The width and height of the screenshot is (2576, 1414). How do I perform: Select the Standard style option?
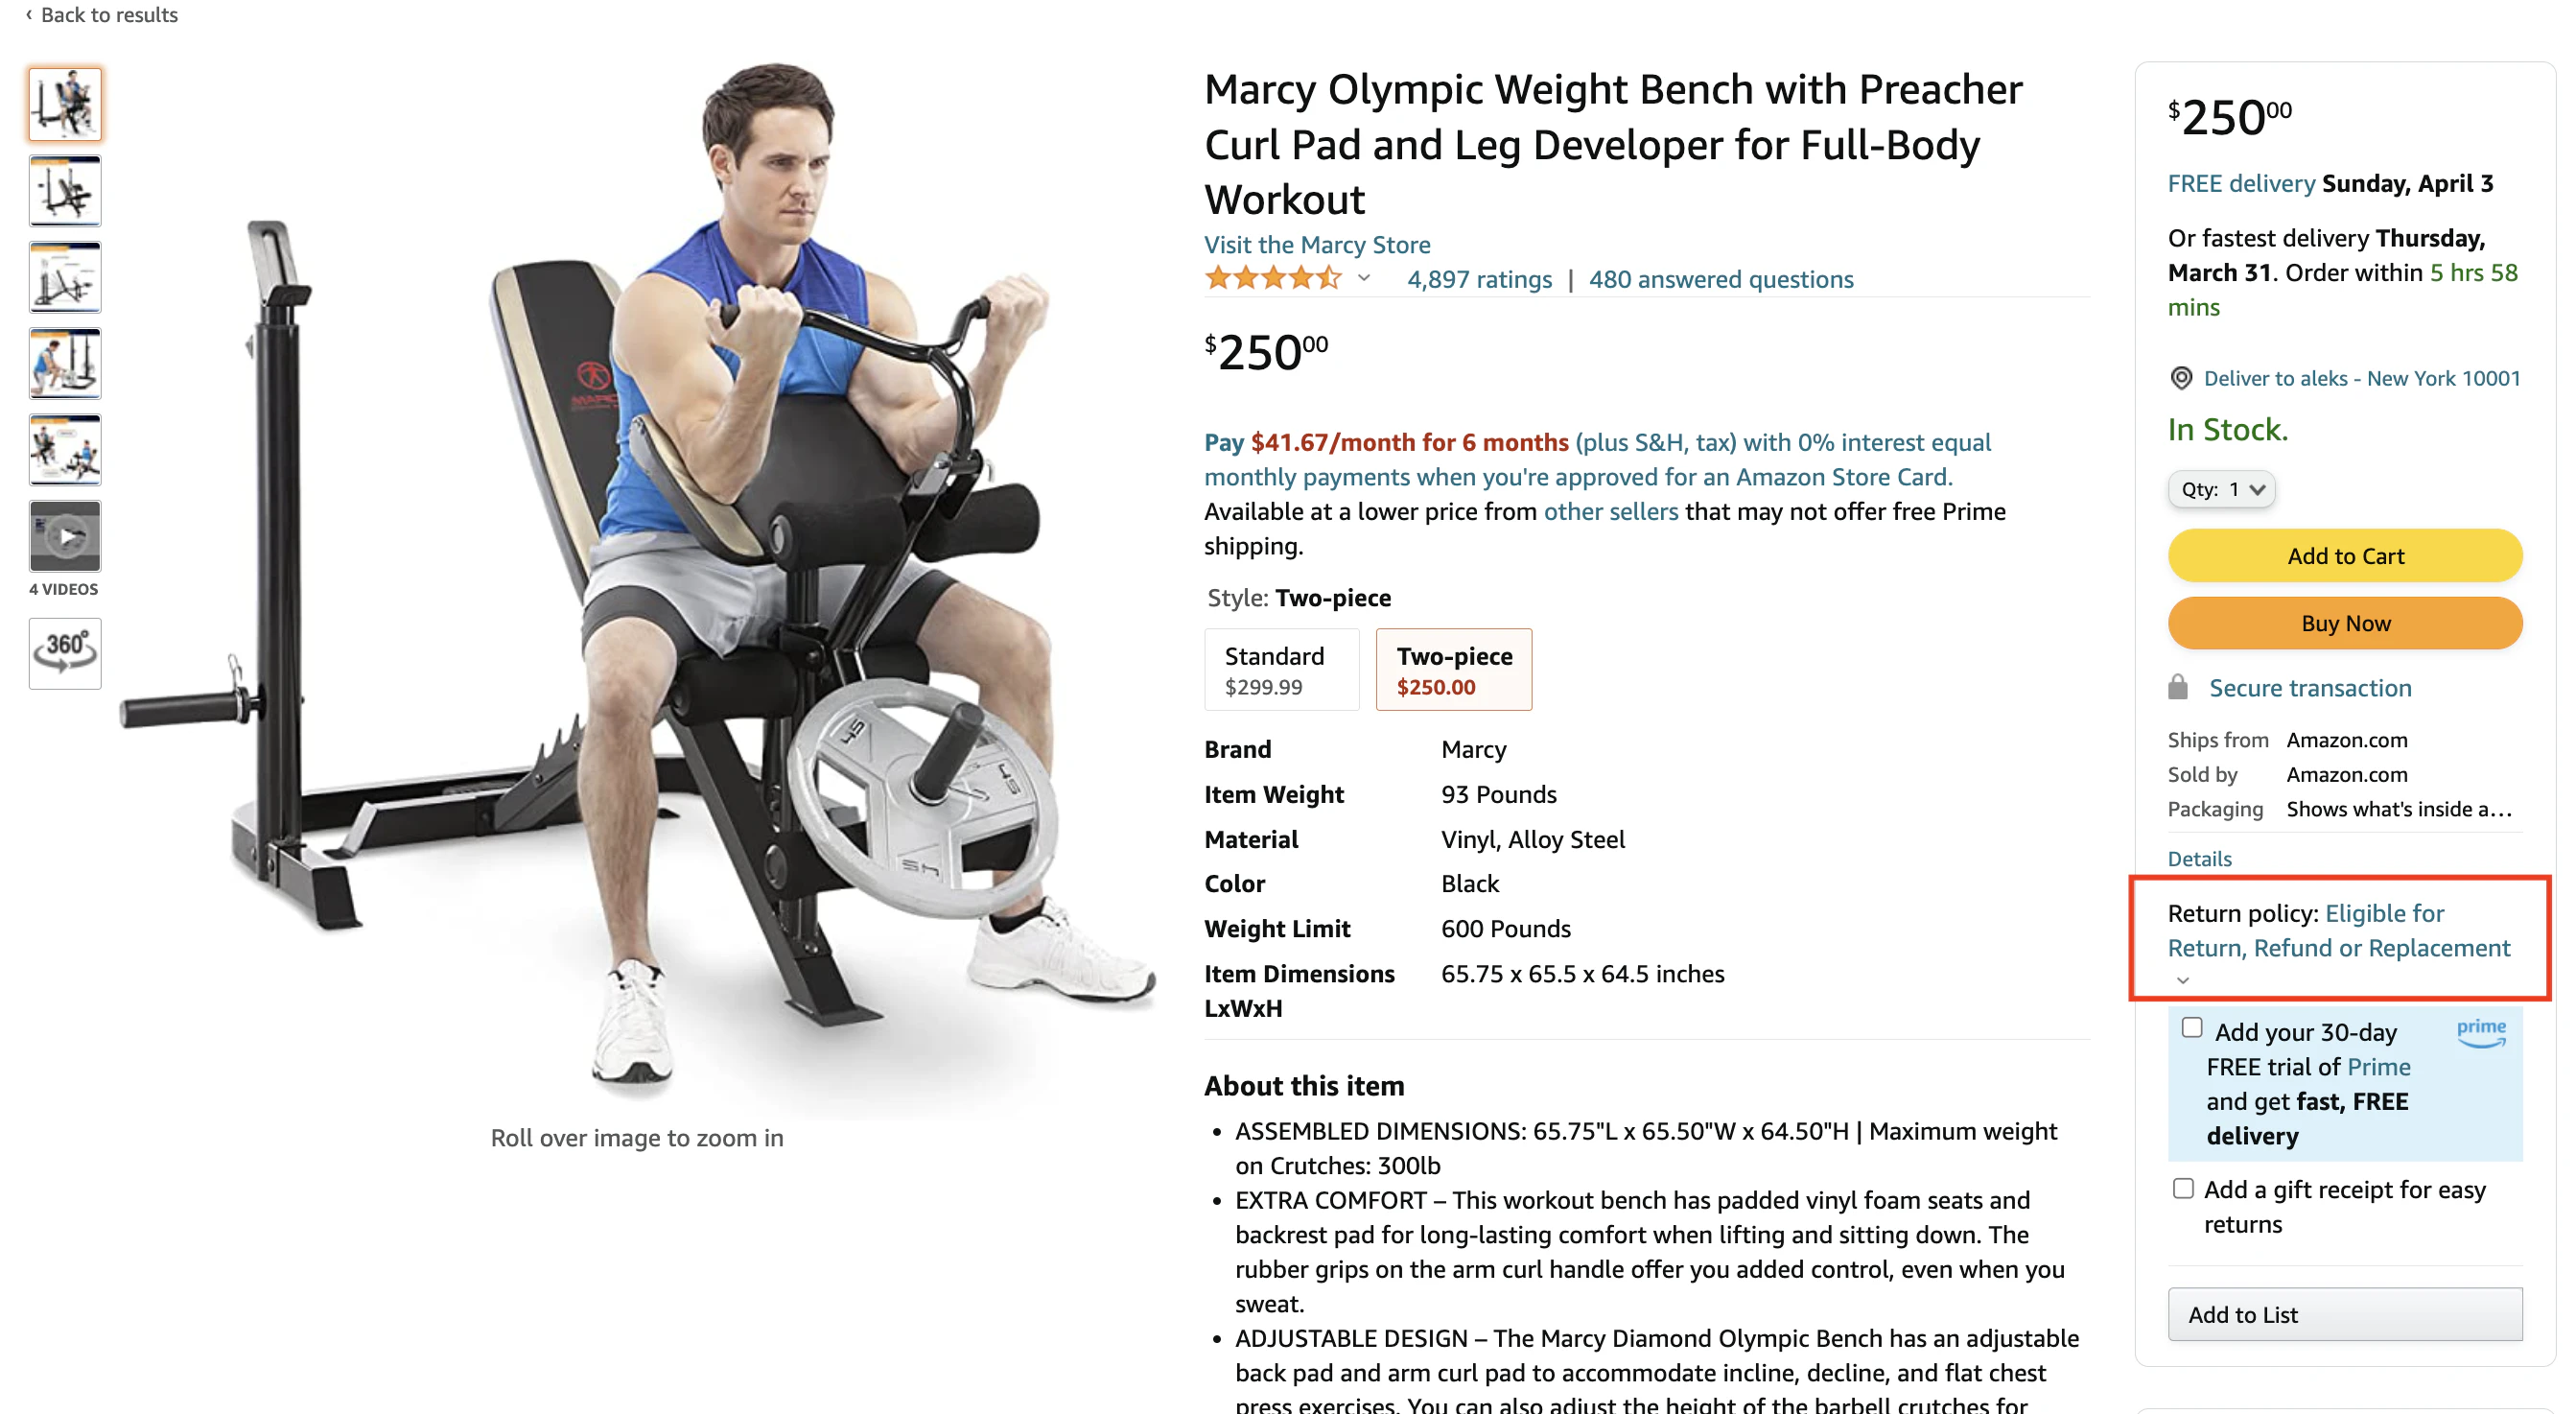tap(1281, 669)
